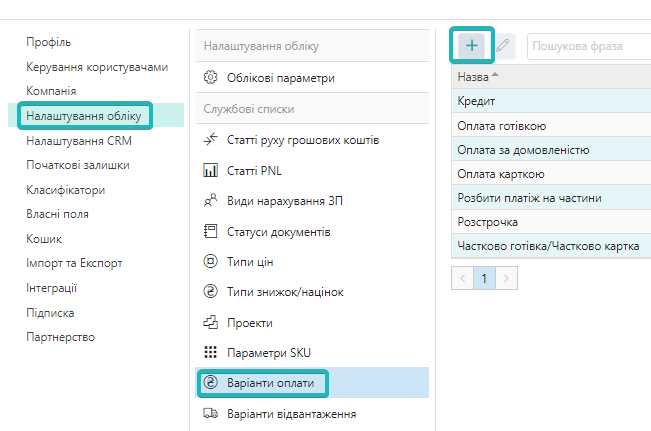Click the Параметри SKU grid icon
Image resolution: width=651 pixels, height=431 pixels.
(210, 352)
